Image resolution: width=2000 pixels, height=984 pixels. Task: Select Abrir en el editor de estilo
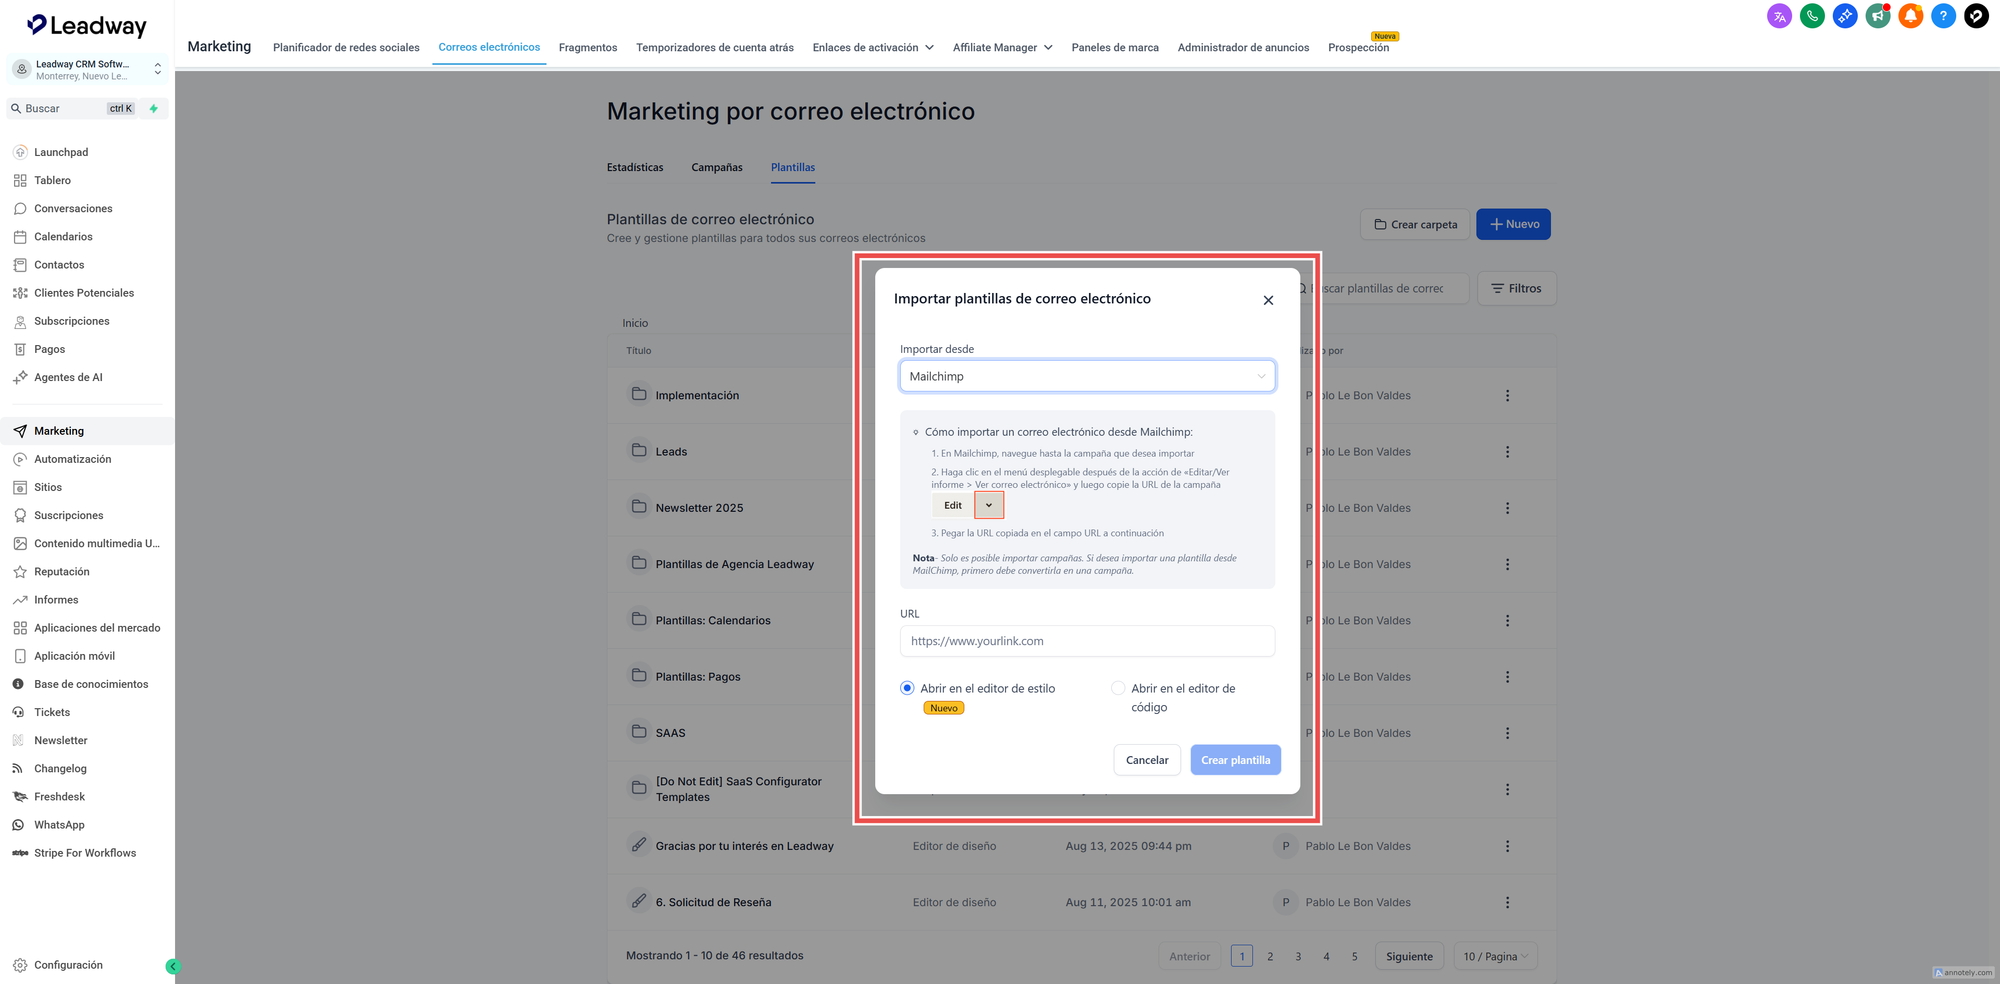click(907, 688)
